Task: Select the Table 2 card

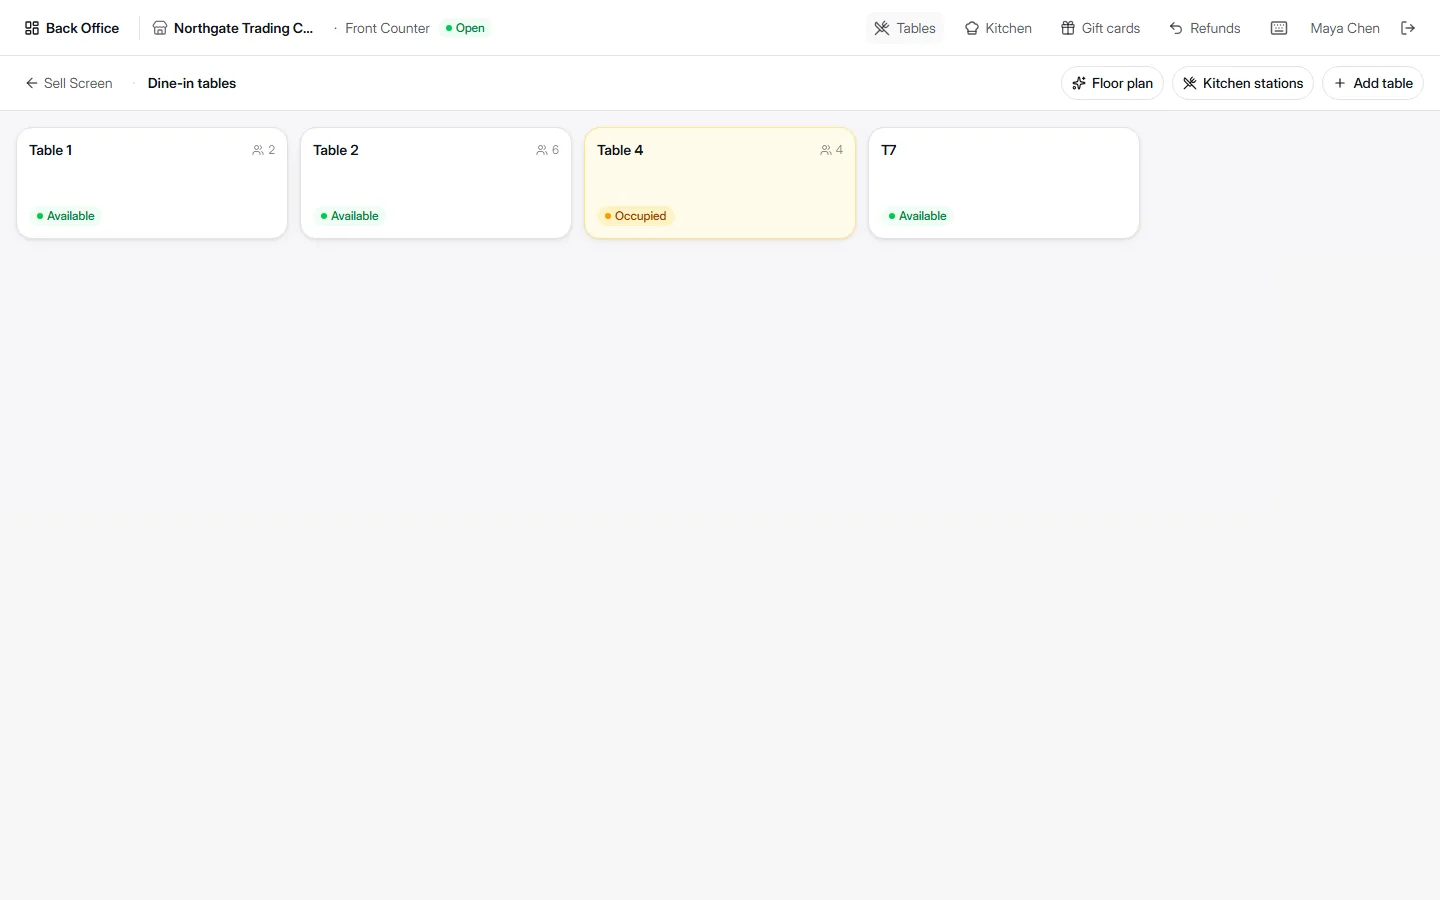Action: pyautogui.click(x=436, y=183)
